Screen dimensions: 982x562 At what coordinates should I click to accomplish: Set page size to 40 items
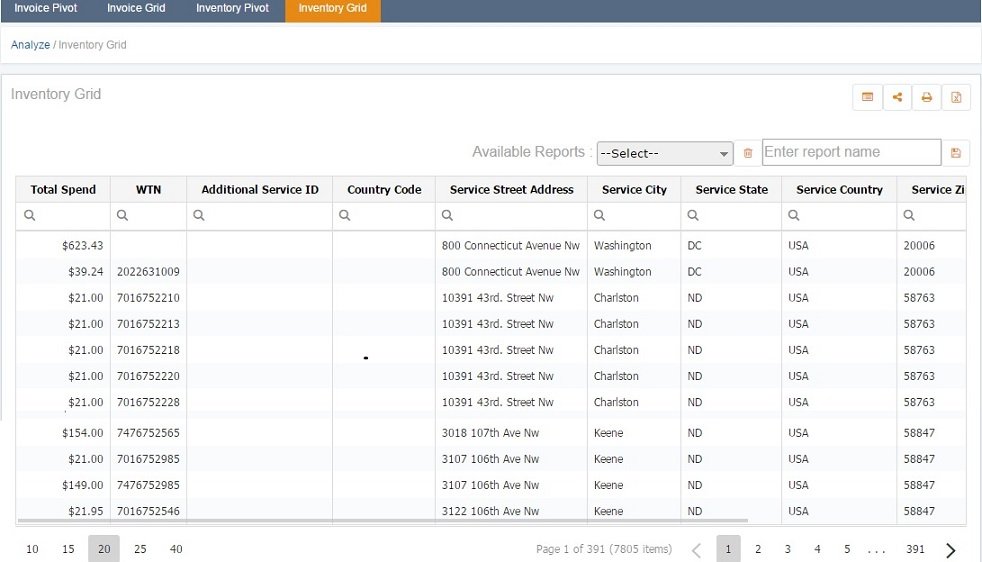176,549
